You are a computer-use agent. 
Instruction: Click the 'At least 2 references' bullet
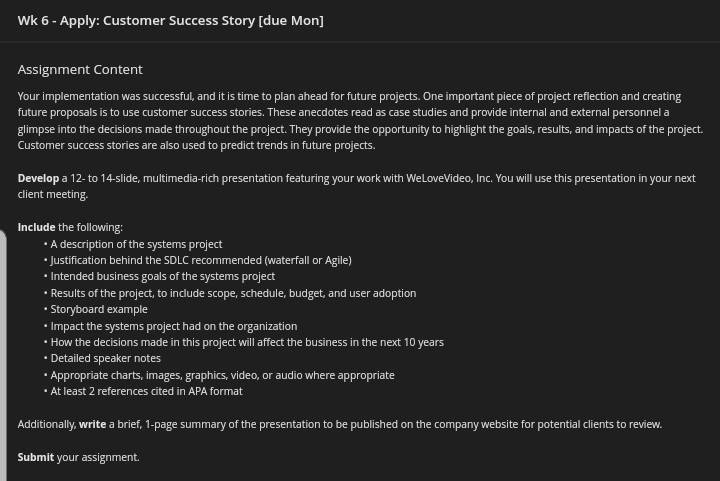(x=146, y=392)
